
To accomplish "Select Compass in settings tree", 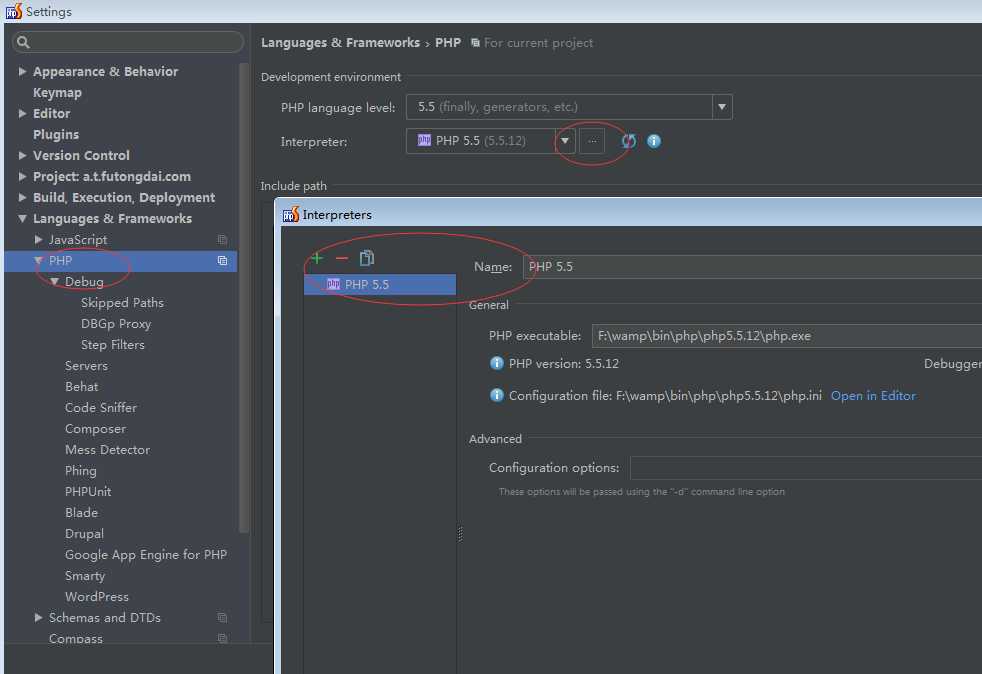I will (76, 639).
